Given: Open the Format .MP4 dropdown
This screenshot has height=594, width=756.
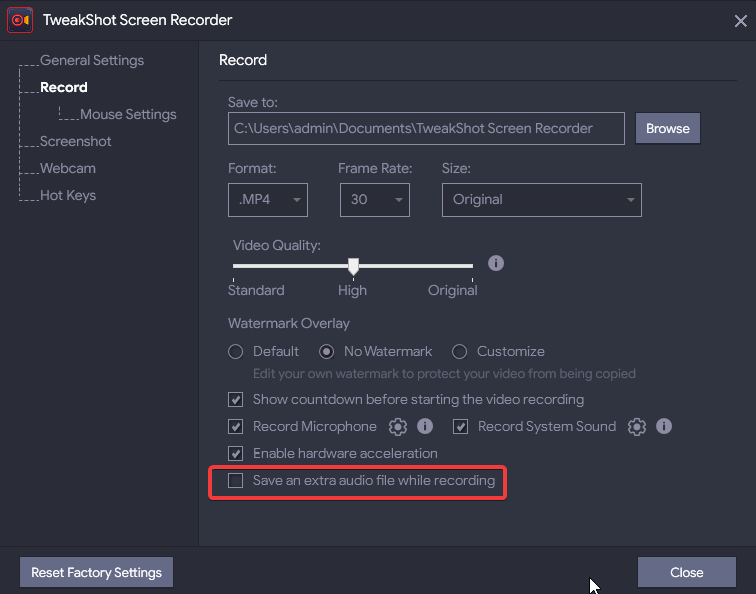Looking at the screenshot, I should point(268,200).
